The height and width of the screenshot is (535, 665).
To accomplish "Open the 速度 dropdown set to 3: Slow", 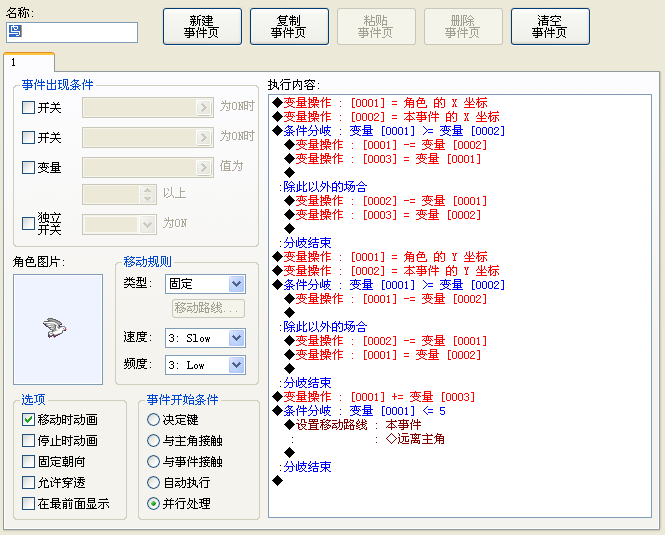I will (x=205, y=338).
